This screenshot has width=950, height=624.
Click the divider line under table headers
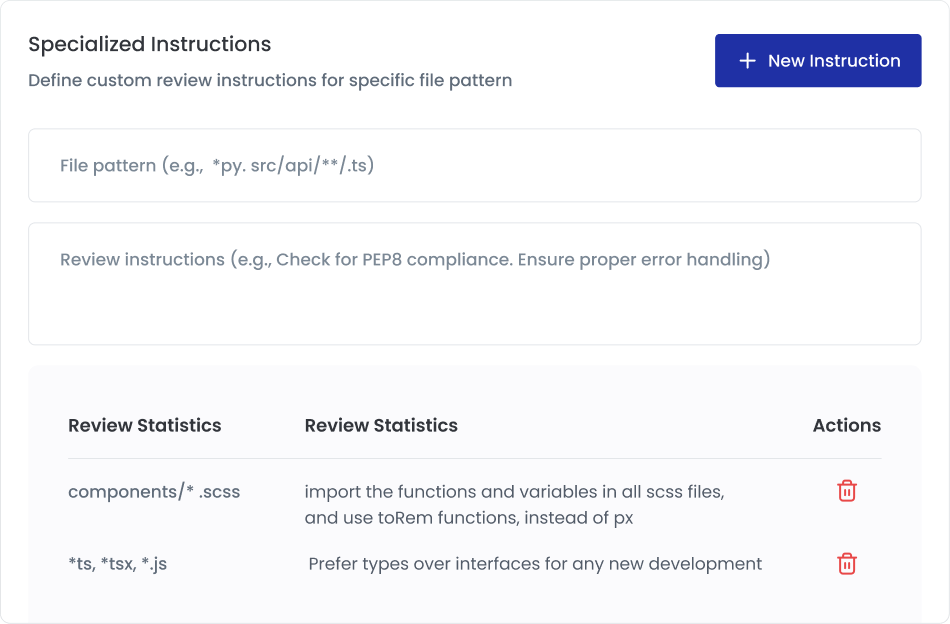click(474, 459)
